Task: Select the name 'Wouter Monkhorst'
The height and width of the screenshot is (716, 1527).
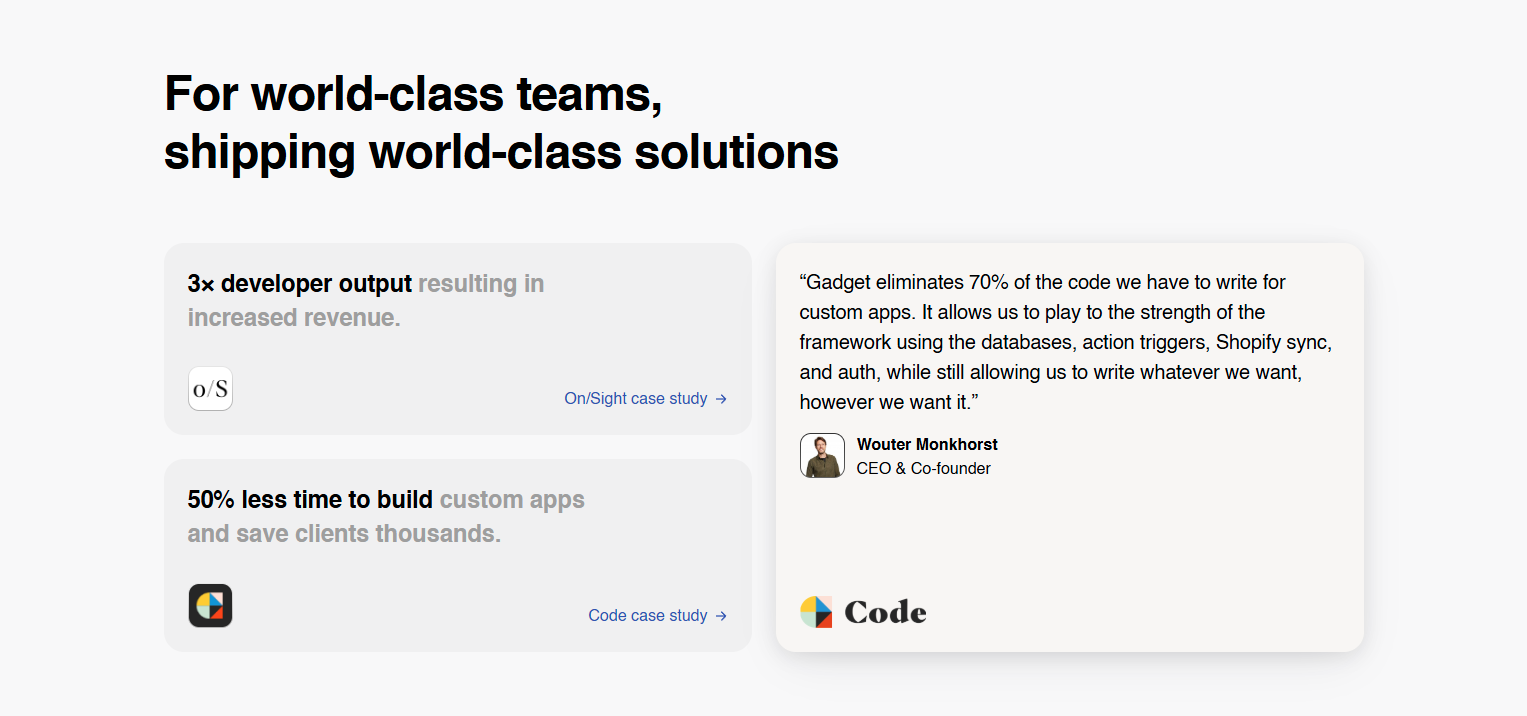Action: click(x=927, y=444)
